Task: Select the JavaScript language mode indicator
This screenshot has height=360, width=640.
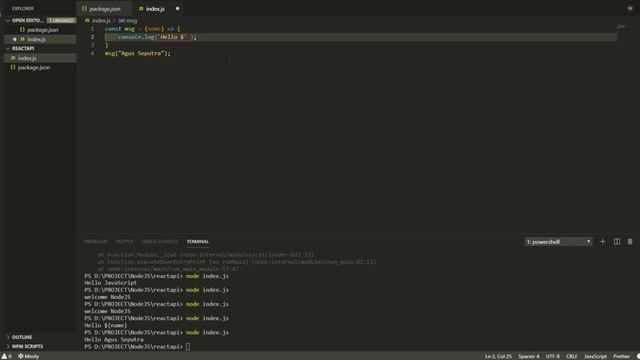Action: (595, 356)
